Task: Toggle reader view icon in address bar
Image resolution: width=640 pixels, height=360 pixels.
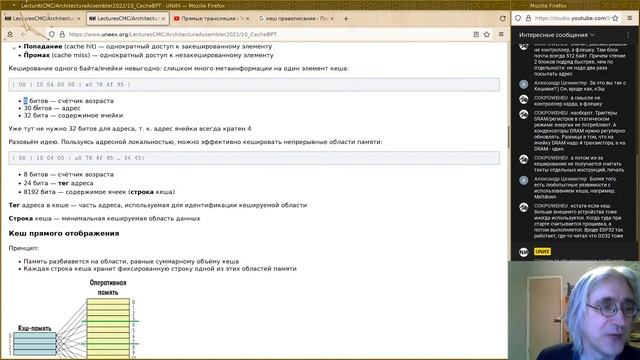Action: pos(476,34)
